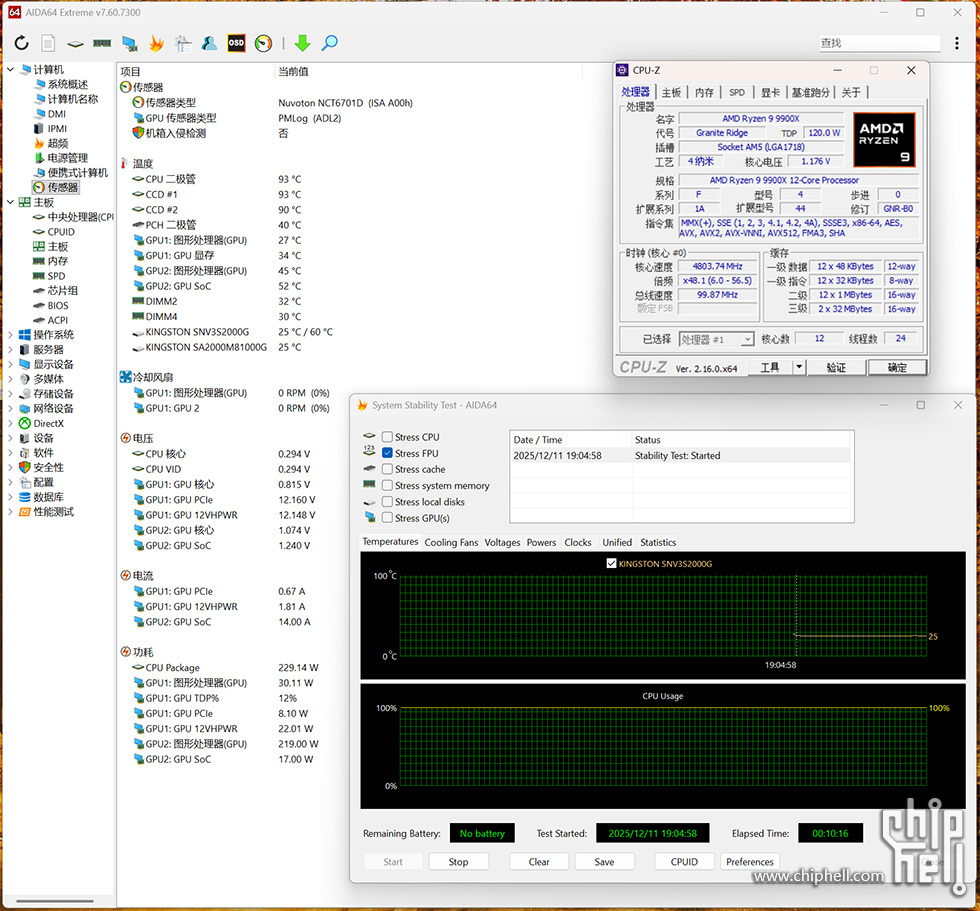
Task: Click the flame stability test toolbar icon
Action: point(156,43)
